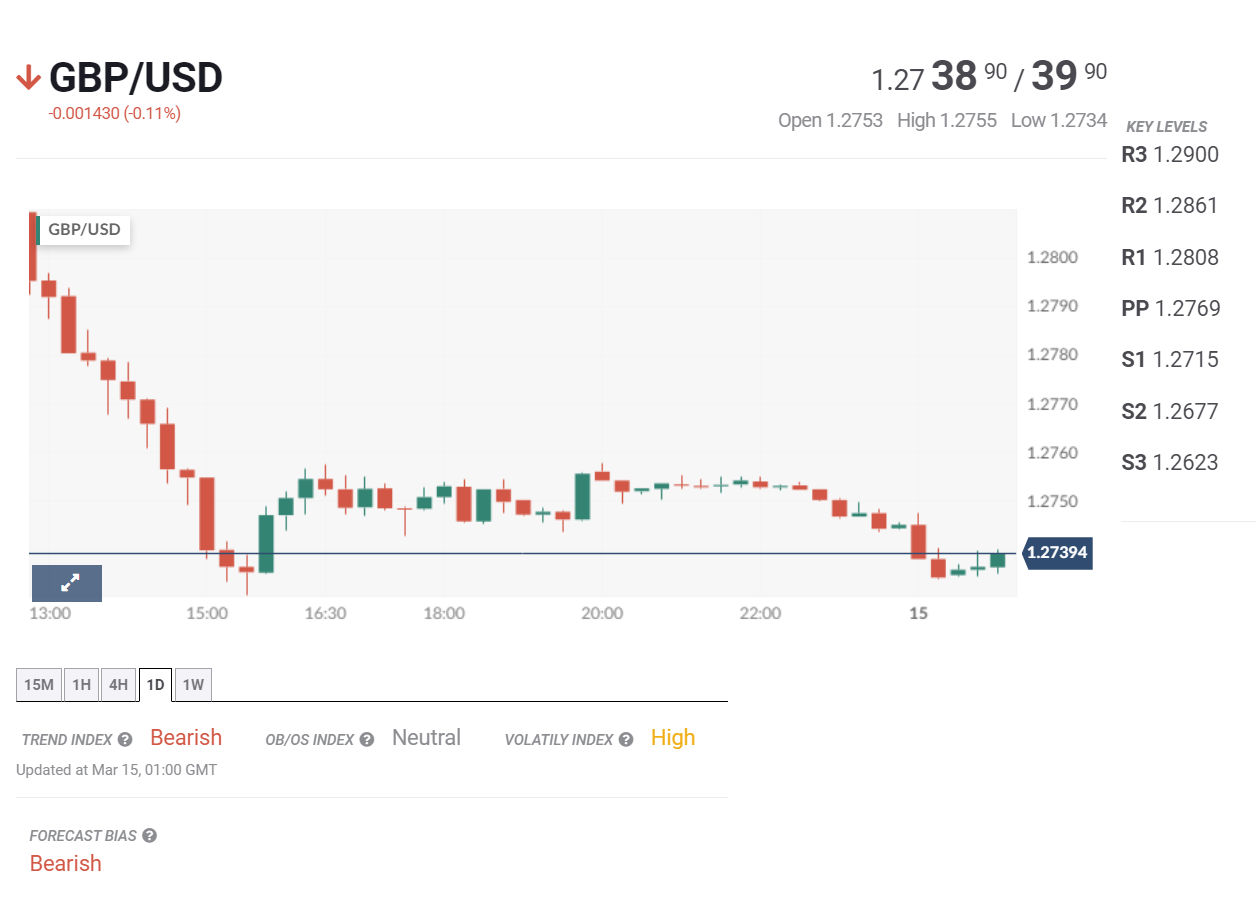Open the OB/OS Index help tooltip icon
Viewport: 1258px width, 915px height.
(x=367, y=740)
